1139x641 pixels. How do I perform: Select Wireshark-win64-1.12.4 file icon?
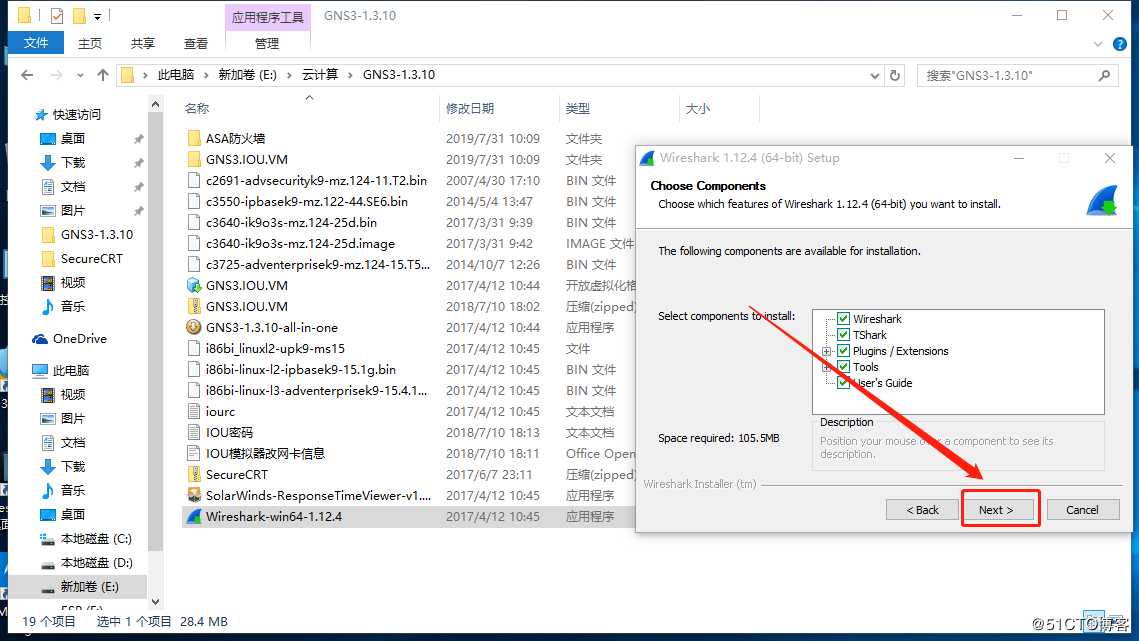(194, 516)
